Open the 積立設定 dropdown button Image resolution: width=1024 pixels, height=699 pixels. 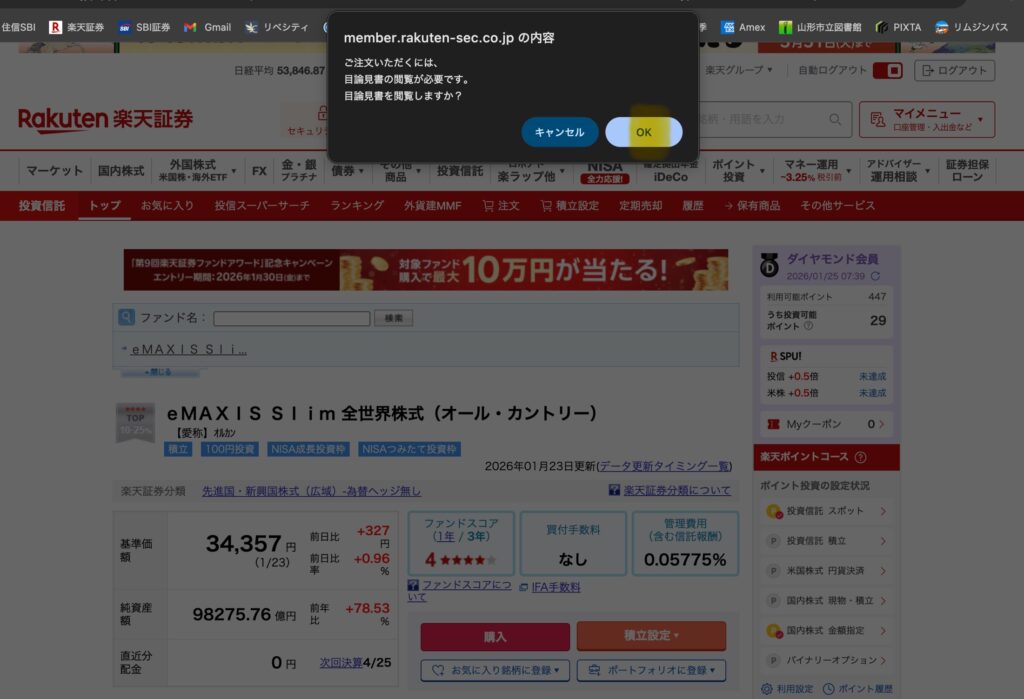[651, 636]
